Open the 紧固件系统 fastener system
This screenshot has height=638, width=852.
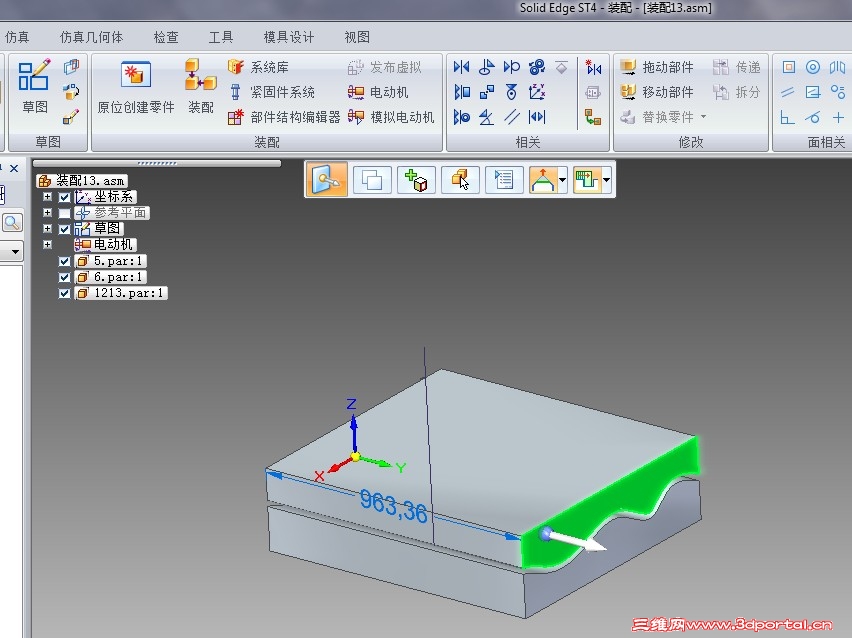click(271, 92)
